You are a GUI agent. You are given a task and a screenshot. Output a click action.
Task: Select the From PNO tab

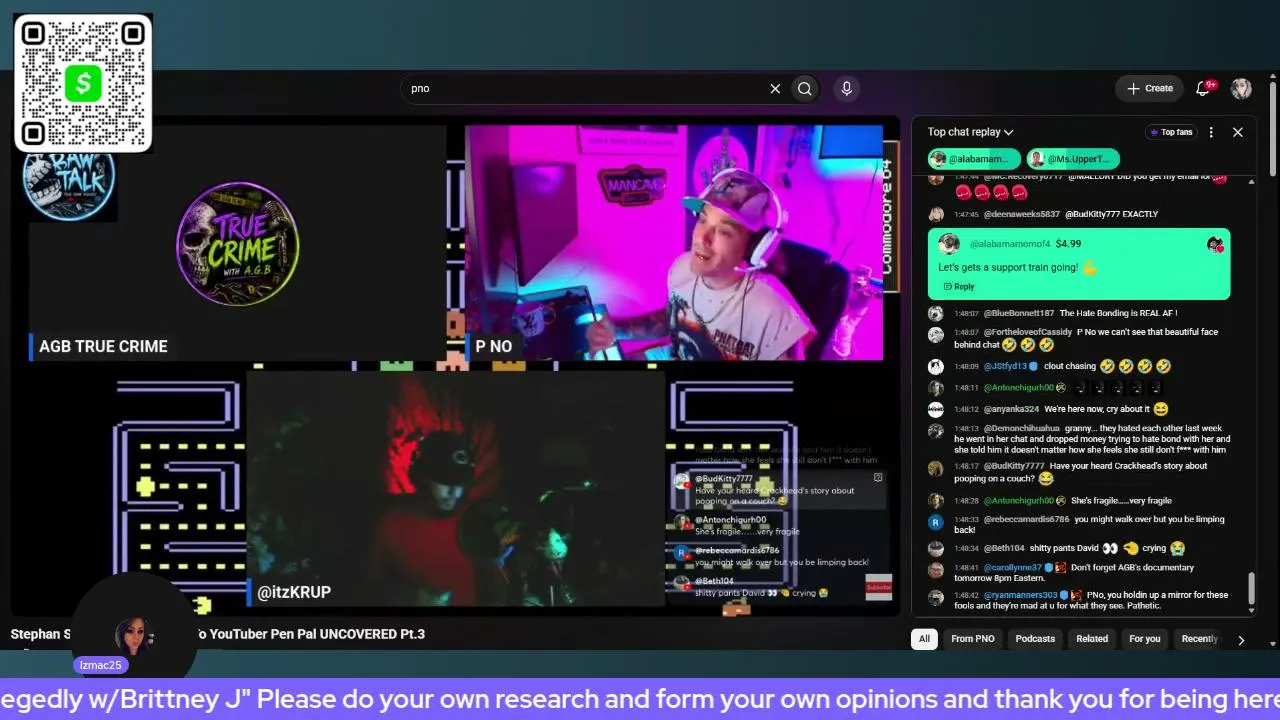pyautogui.click(x=973, y=639)
